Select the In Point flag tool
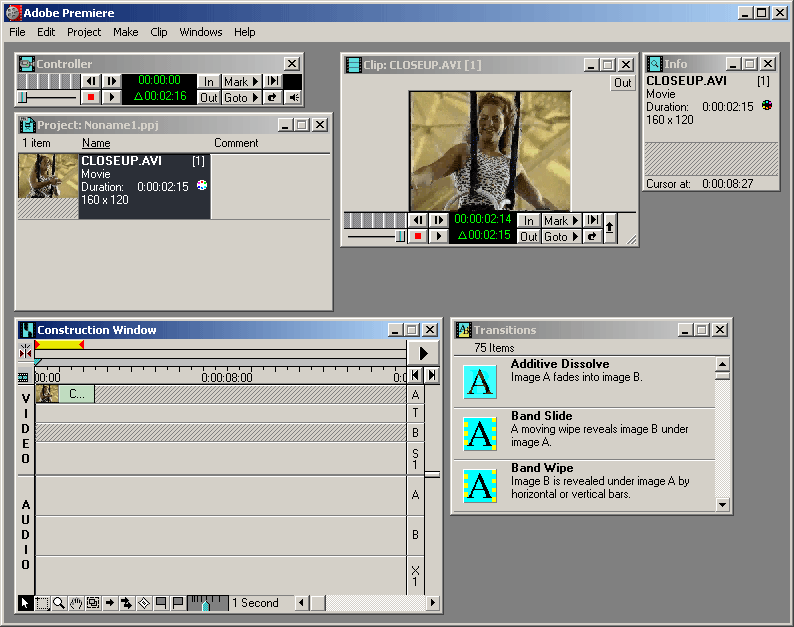The height and width of the screenshot is (627, 794). pyautogui.click(x=161, y=603)
